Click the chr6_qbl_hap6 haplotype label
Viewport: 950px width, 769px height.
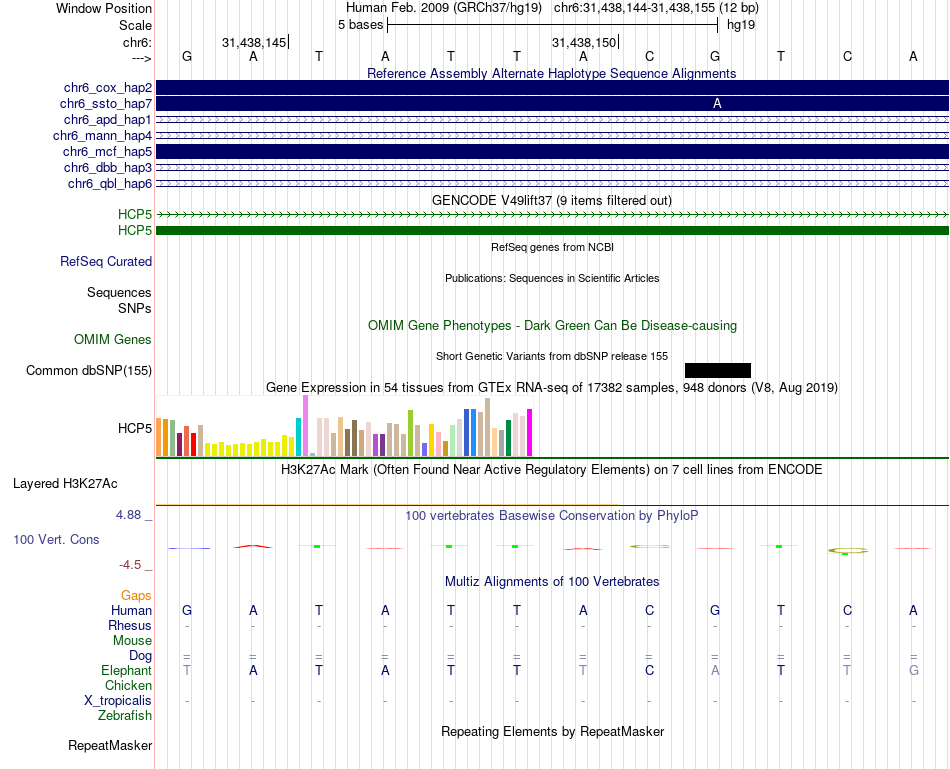(110, 184)
